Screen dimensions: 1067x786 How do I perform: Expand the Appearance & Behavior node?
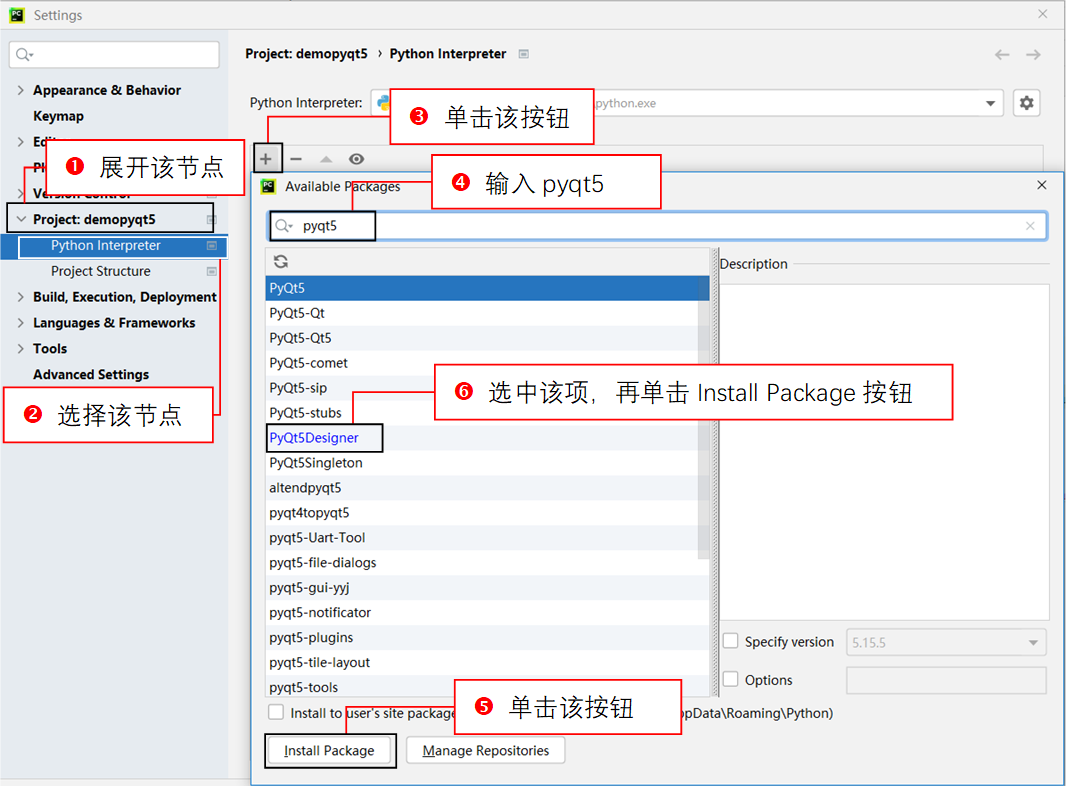coord(20,90)
